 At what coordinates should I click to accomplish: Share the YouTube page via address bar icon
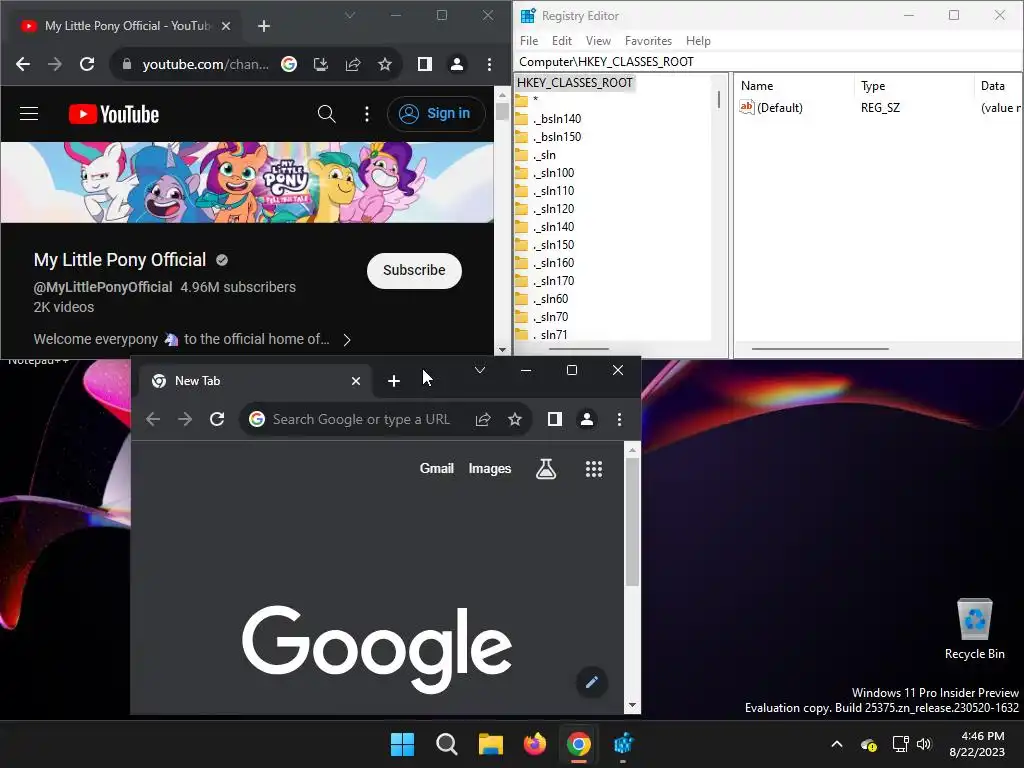(353, 64)
